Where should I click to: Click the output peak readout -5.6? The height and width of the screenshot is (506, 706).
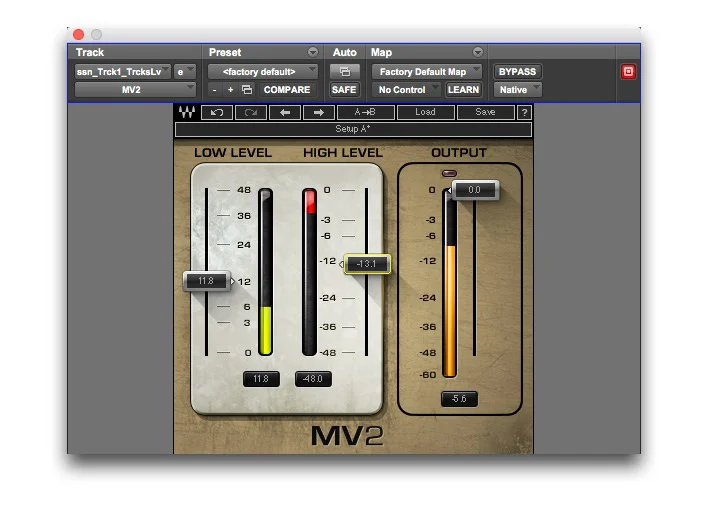click(459, 399)
